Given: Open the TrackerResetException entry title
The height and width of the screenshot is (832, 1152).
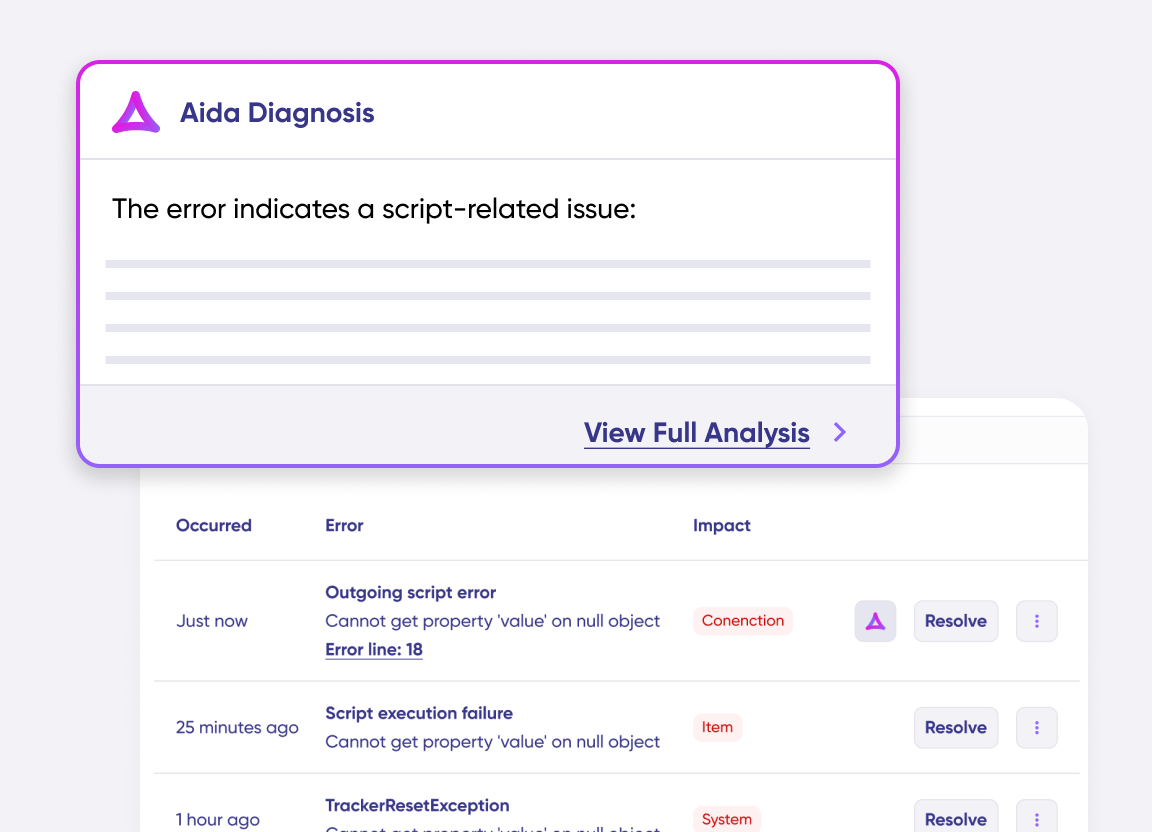Looking at the screenshot, I should coord(417,805).
